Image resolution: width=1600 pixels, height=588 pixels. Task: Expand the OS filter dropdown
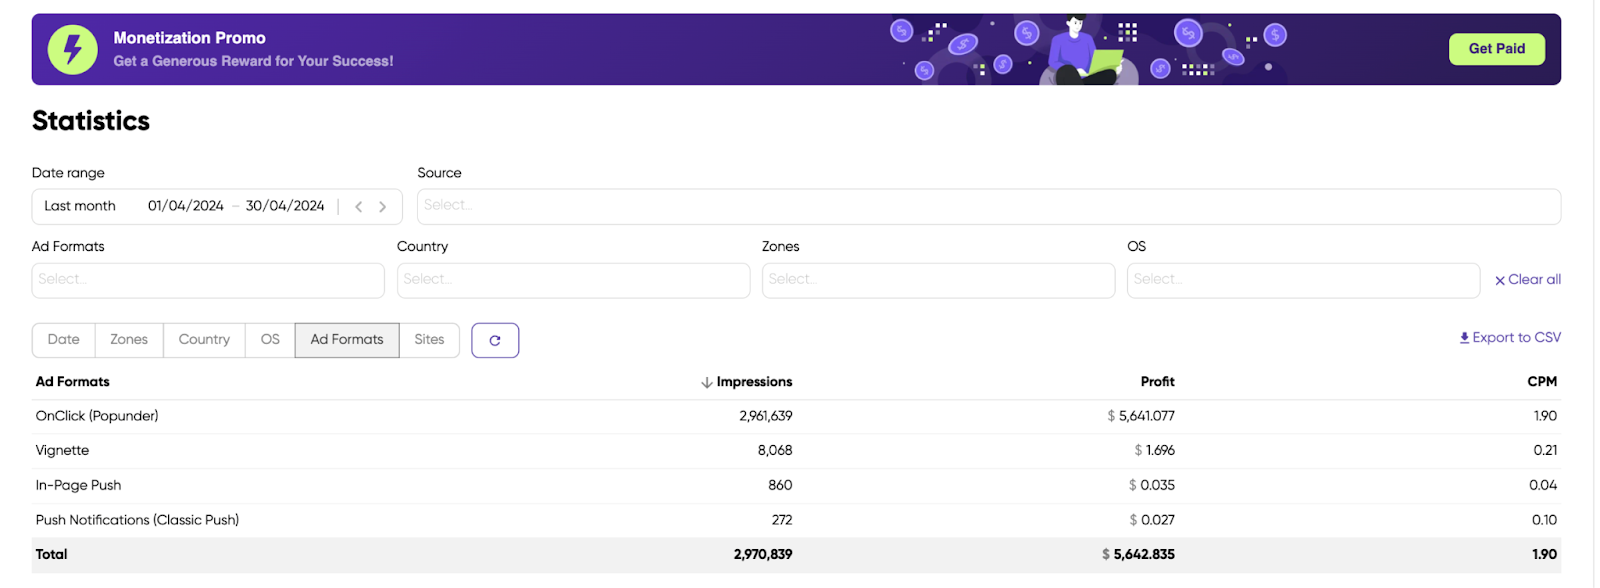point(1302,280)
